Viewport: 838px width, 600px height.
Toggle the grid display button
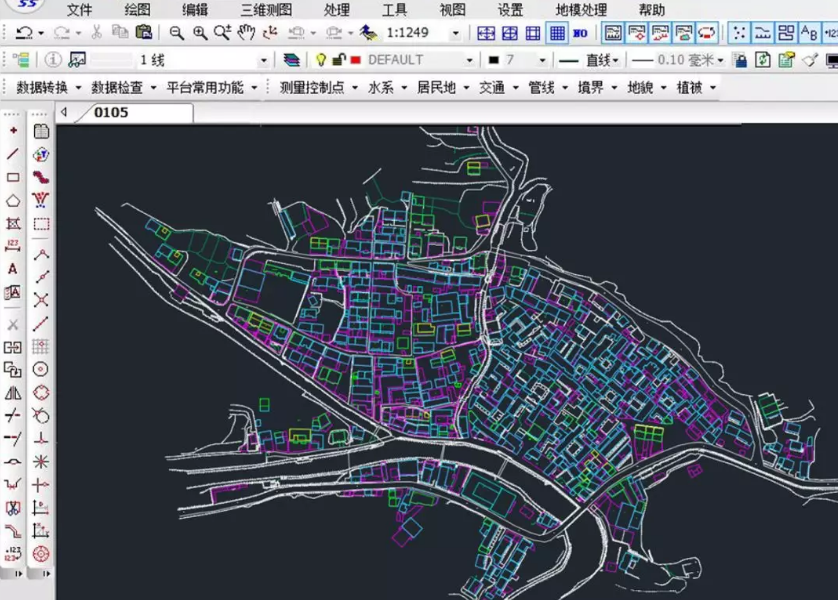[x=557, y=33]
